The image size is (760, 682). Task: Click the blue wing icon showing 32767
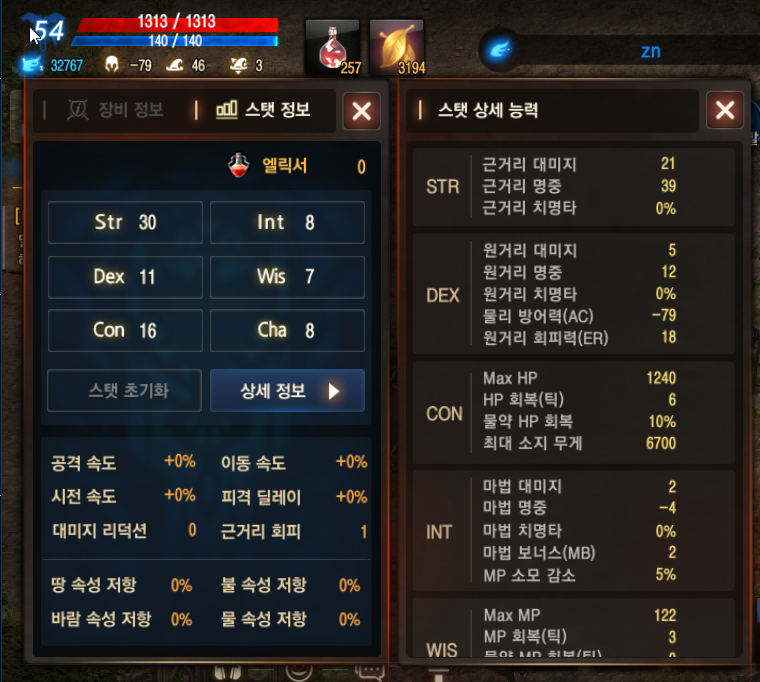(32, 64)
